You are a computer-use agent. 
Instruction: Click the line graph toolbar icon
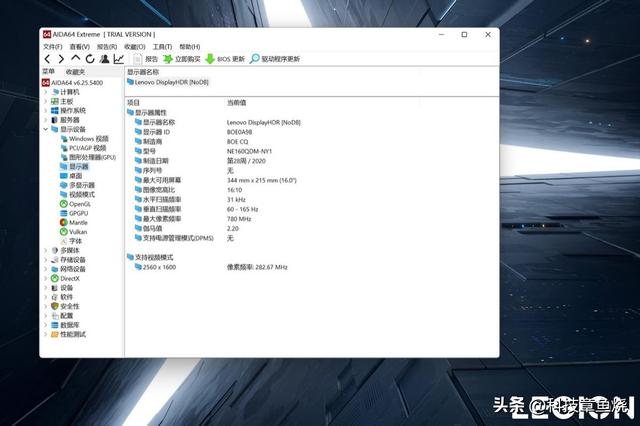[x=119, y=59]
